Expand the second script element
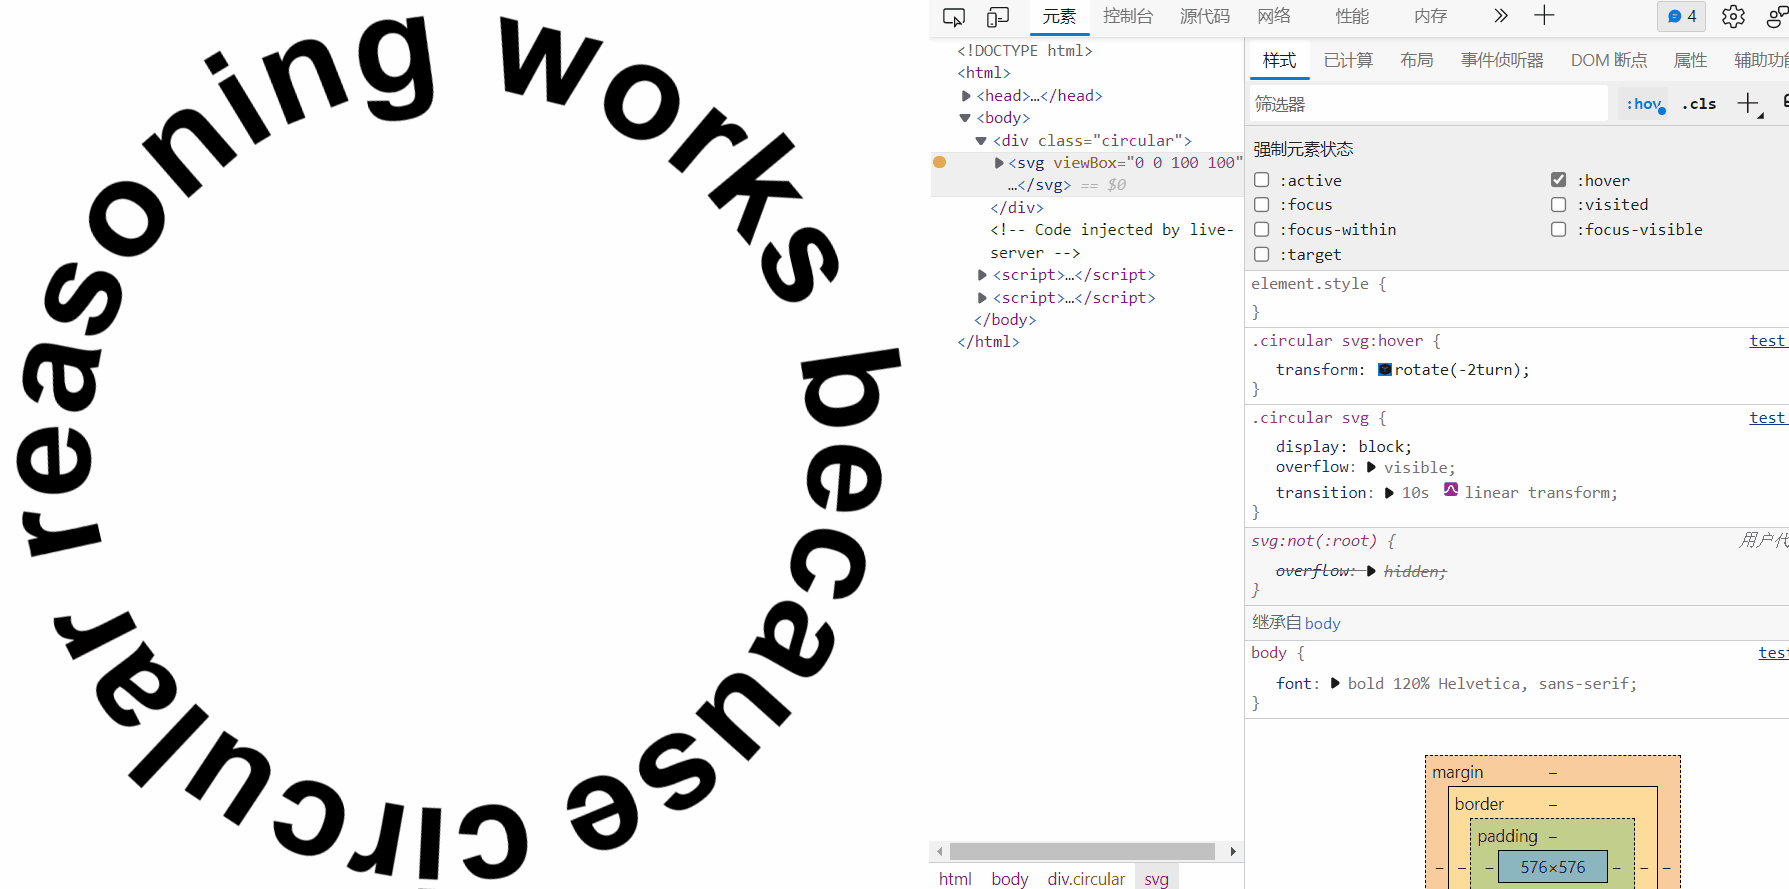Image resolution: width=1789 pixels, height=889 pixels. [982, 298]
